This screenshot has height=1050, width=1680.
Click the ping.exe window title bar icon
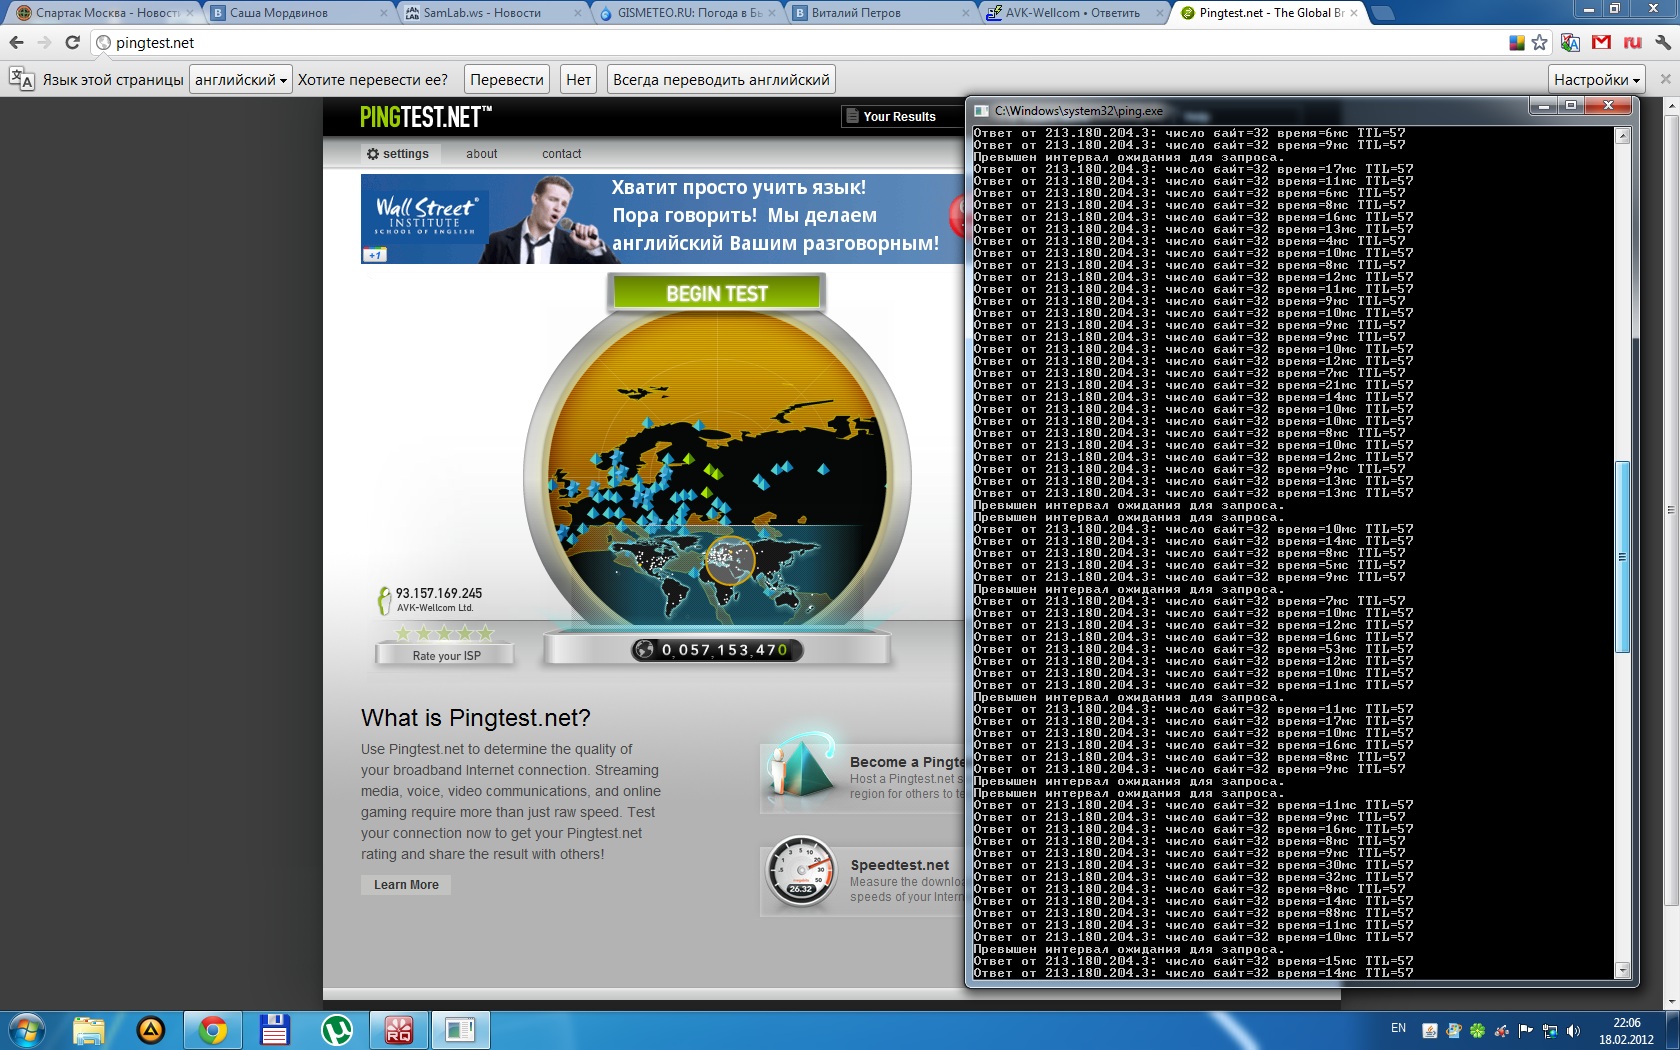point(981,111)
